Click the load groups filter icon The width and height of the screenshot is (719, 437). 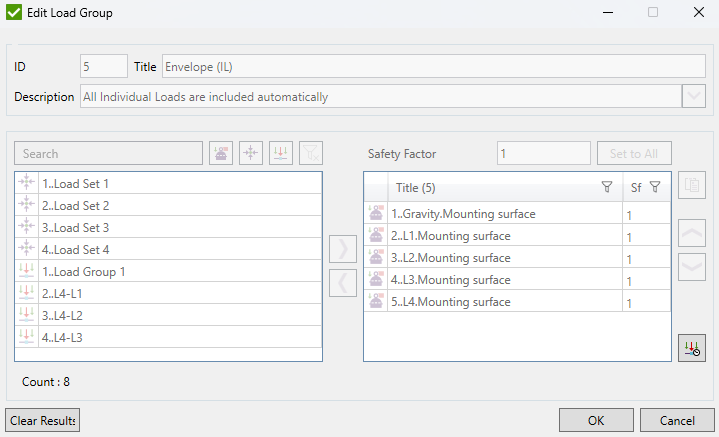[x=281, y=153]
